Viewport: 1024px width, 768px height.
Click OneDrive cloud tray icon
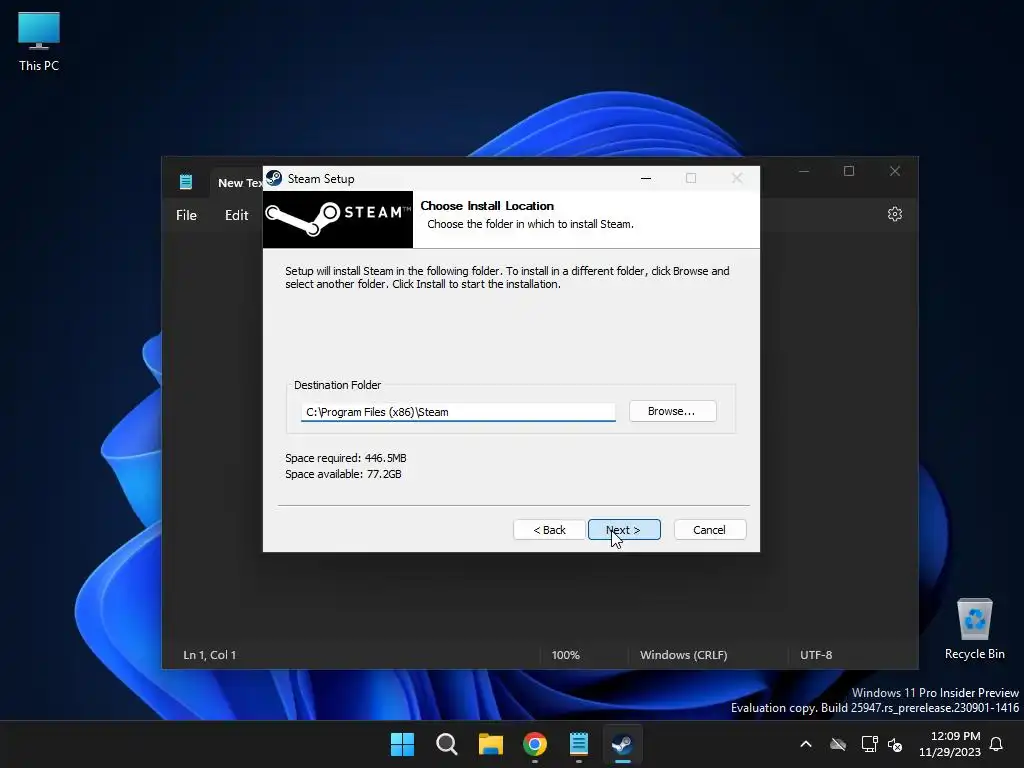tap(838, 744)
